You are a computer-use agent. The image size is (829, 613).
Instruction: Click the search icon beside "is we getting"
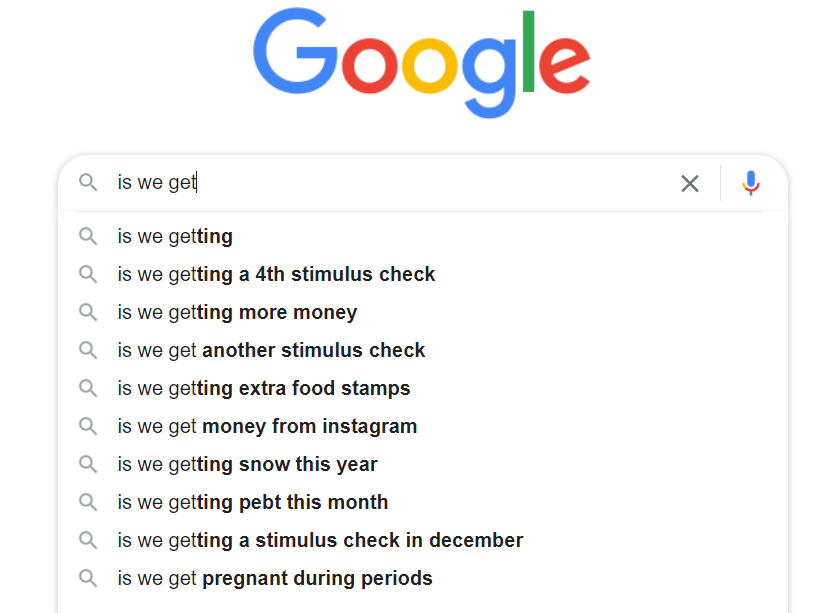[x=88, y=236]
